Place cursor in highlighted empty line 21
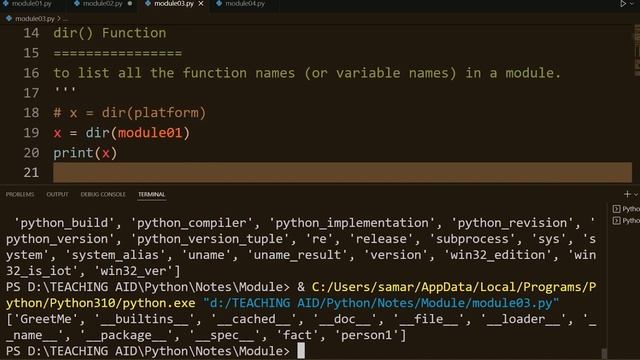Screen dimensions: 640x360 pyautogui.click(x=342, y=173)
